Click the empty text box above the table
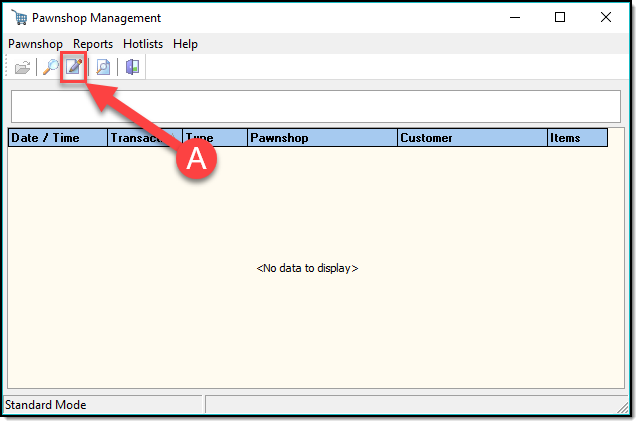Image resolution: width=640 pixels, height=425 pixels. tap(315, 106)
